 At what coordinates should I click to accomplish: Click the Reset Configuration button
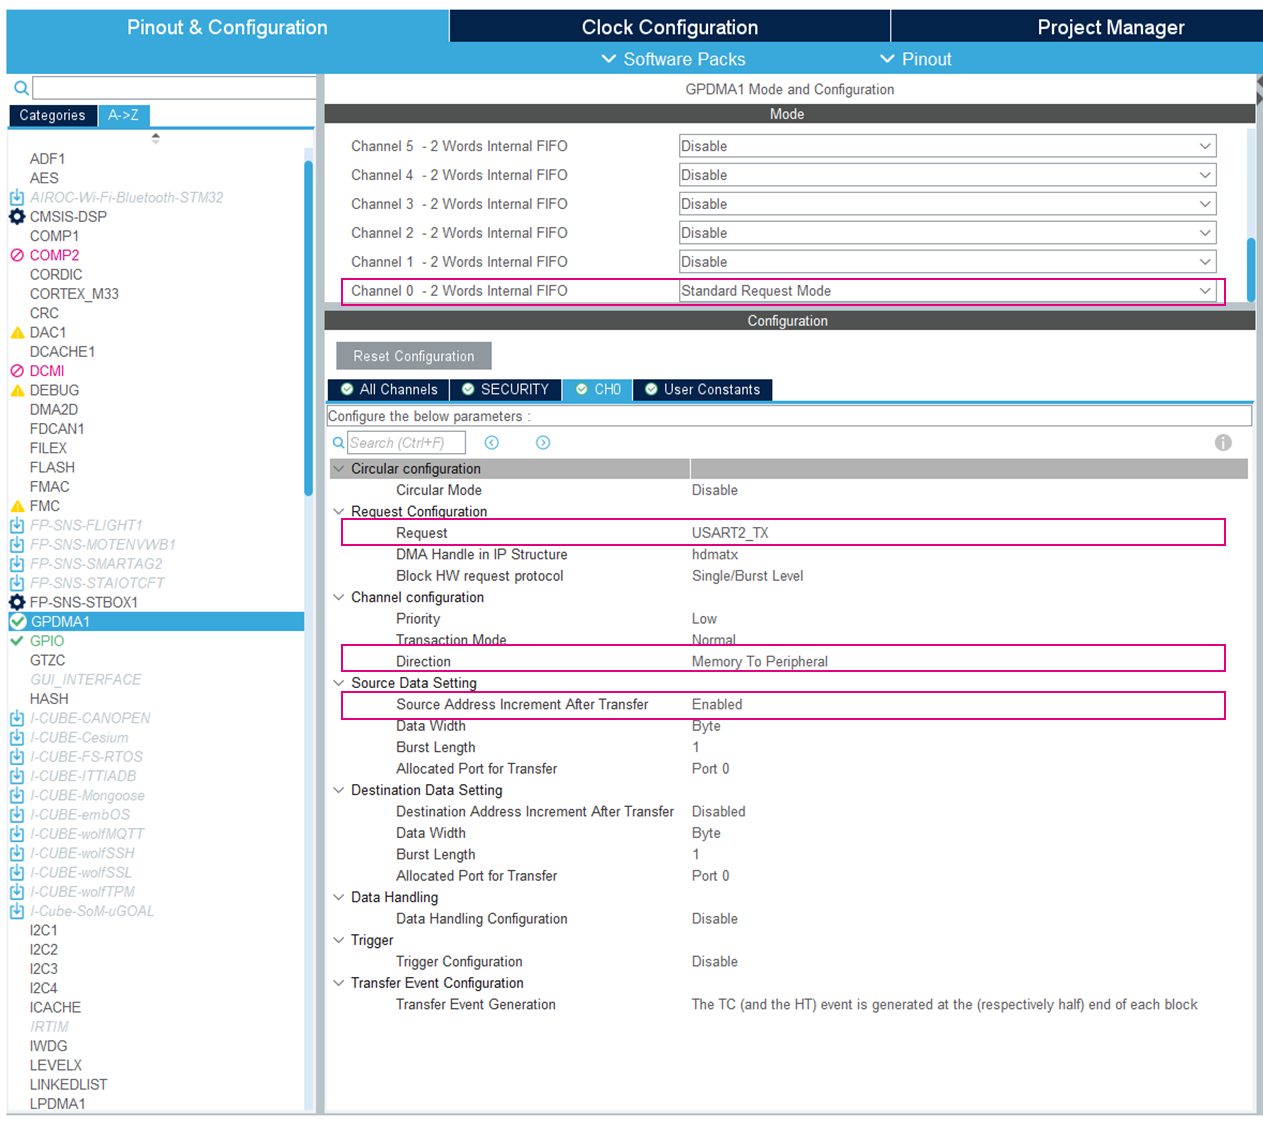click(x=414, y=356)
